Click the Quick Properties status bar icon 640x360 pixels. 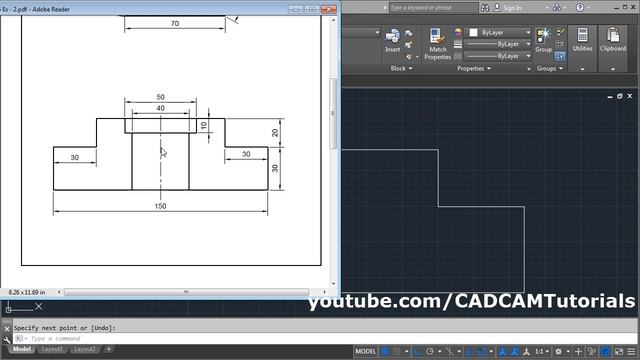(591, 351)
